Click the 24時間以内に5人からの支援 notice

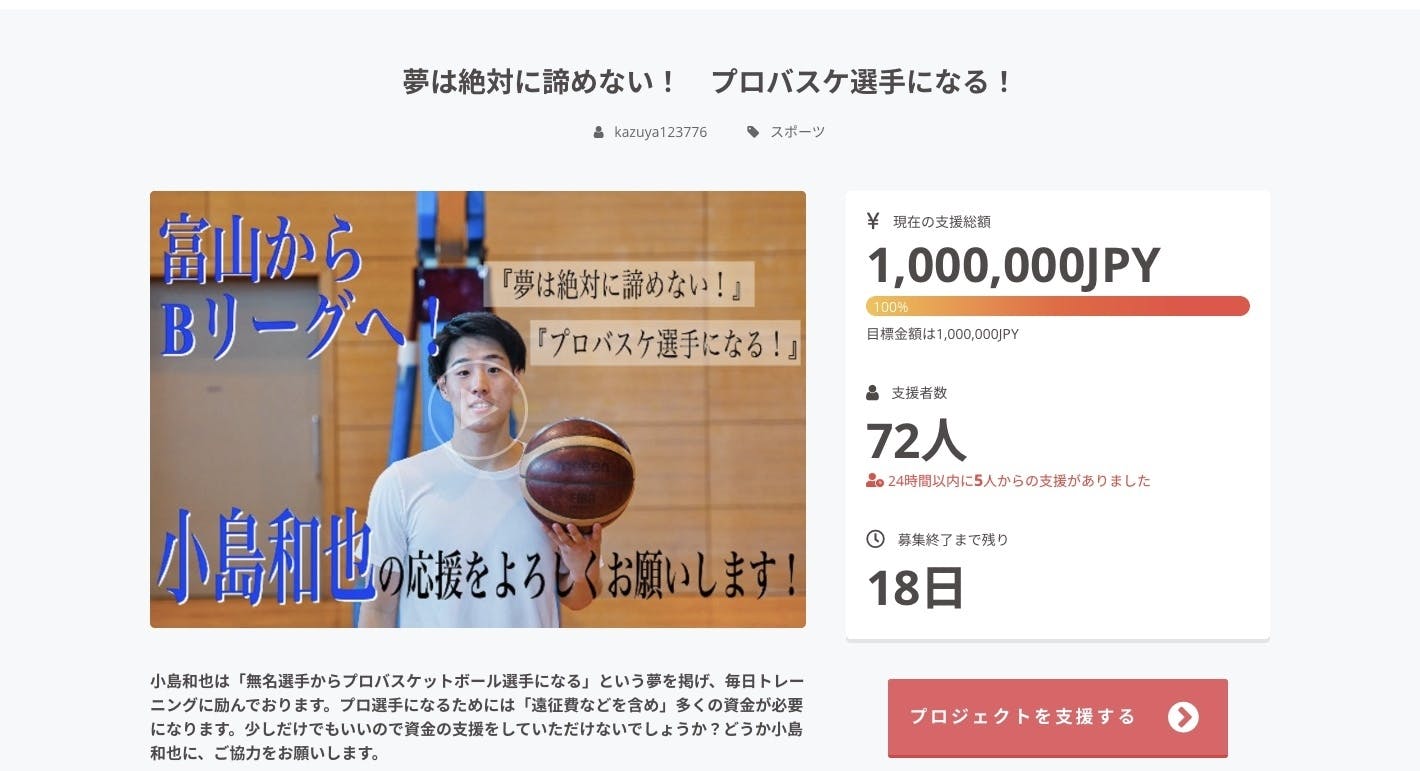tap(1019, 481)
